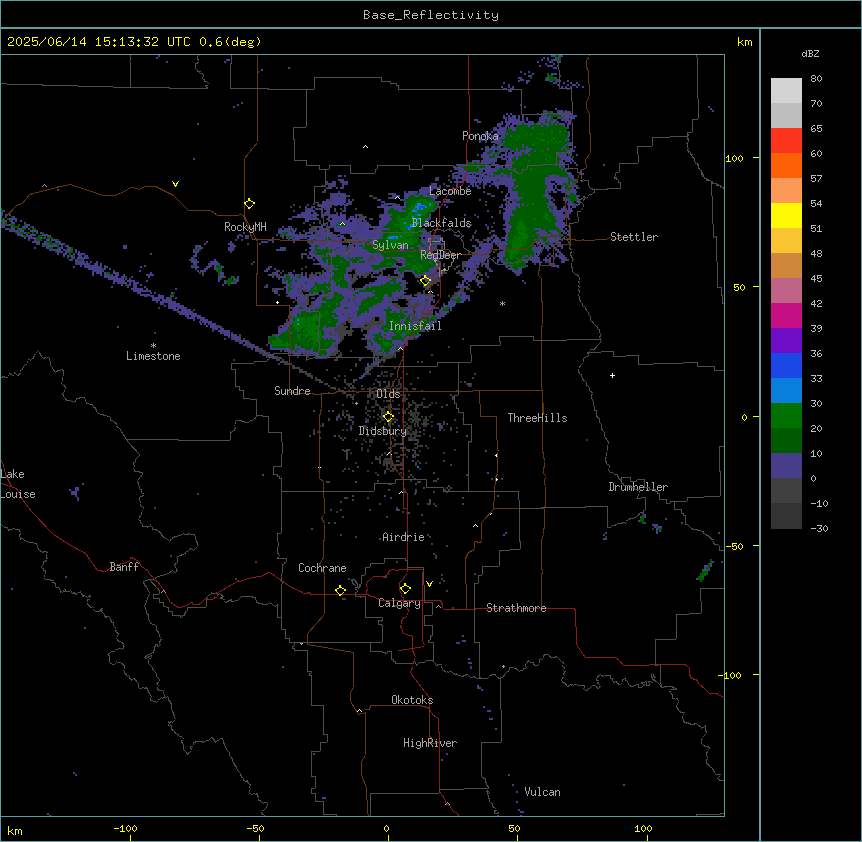
Task: Click the Calgary city label
Action: pyautogui.click(x=399, y=603)
